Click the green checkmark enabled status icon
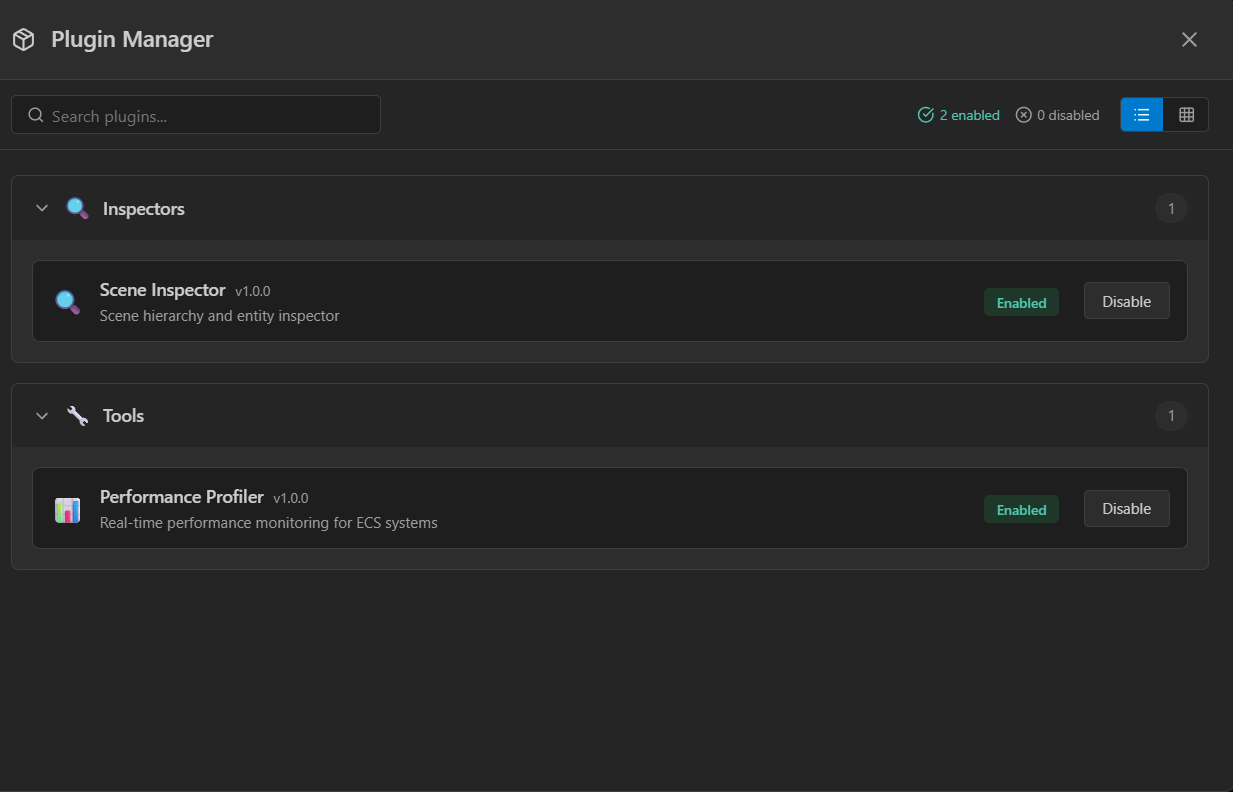Screen dimensions: 1233x792 point(925,114)
